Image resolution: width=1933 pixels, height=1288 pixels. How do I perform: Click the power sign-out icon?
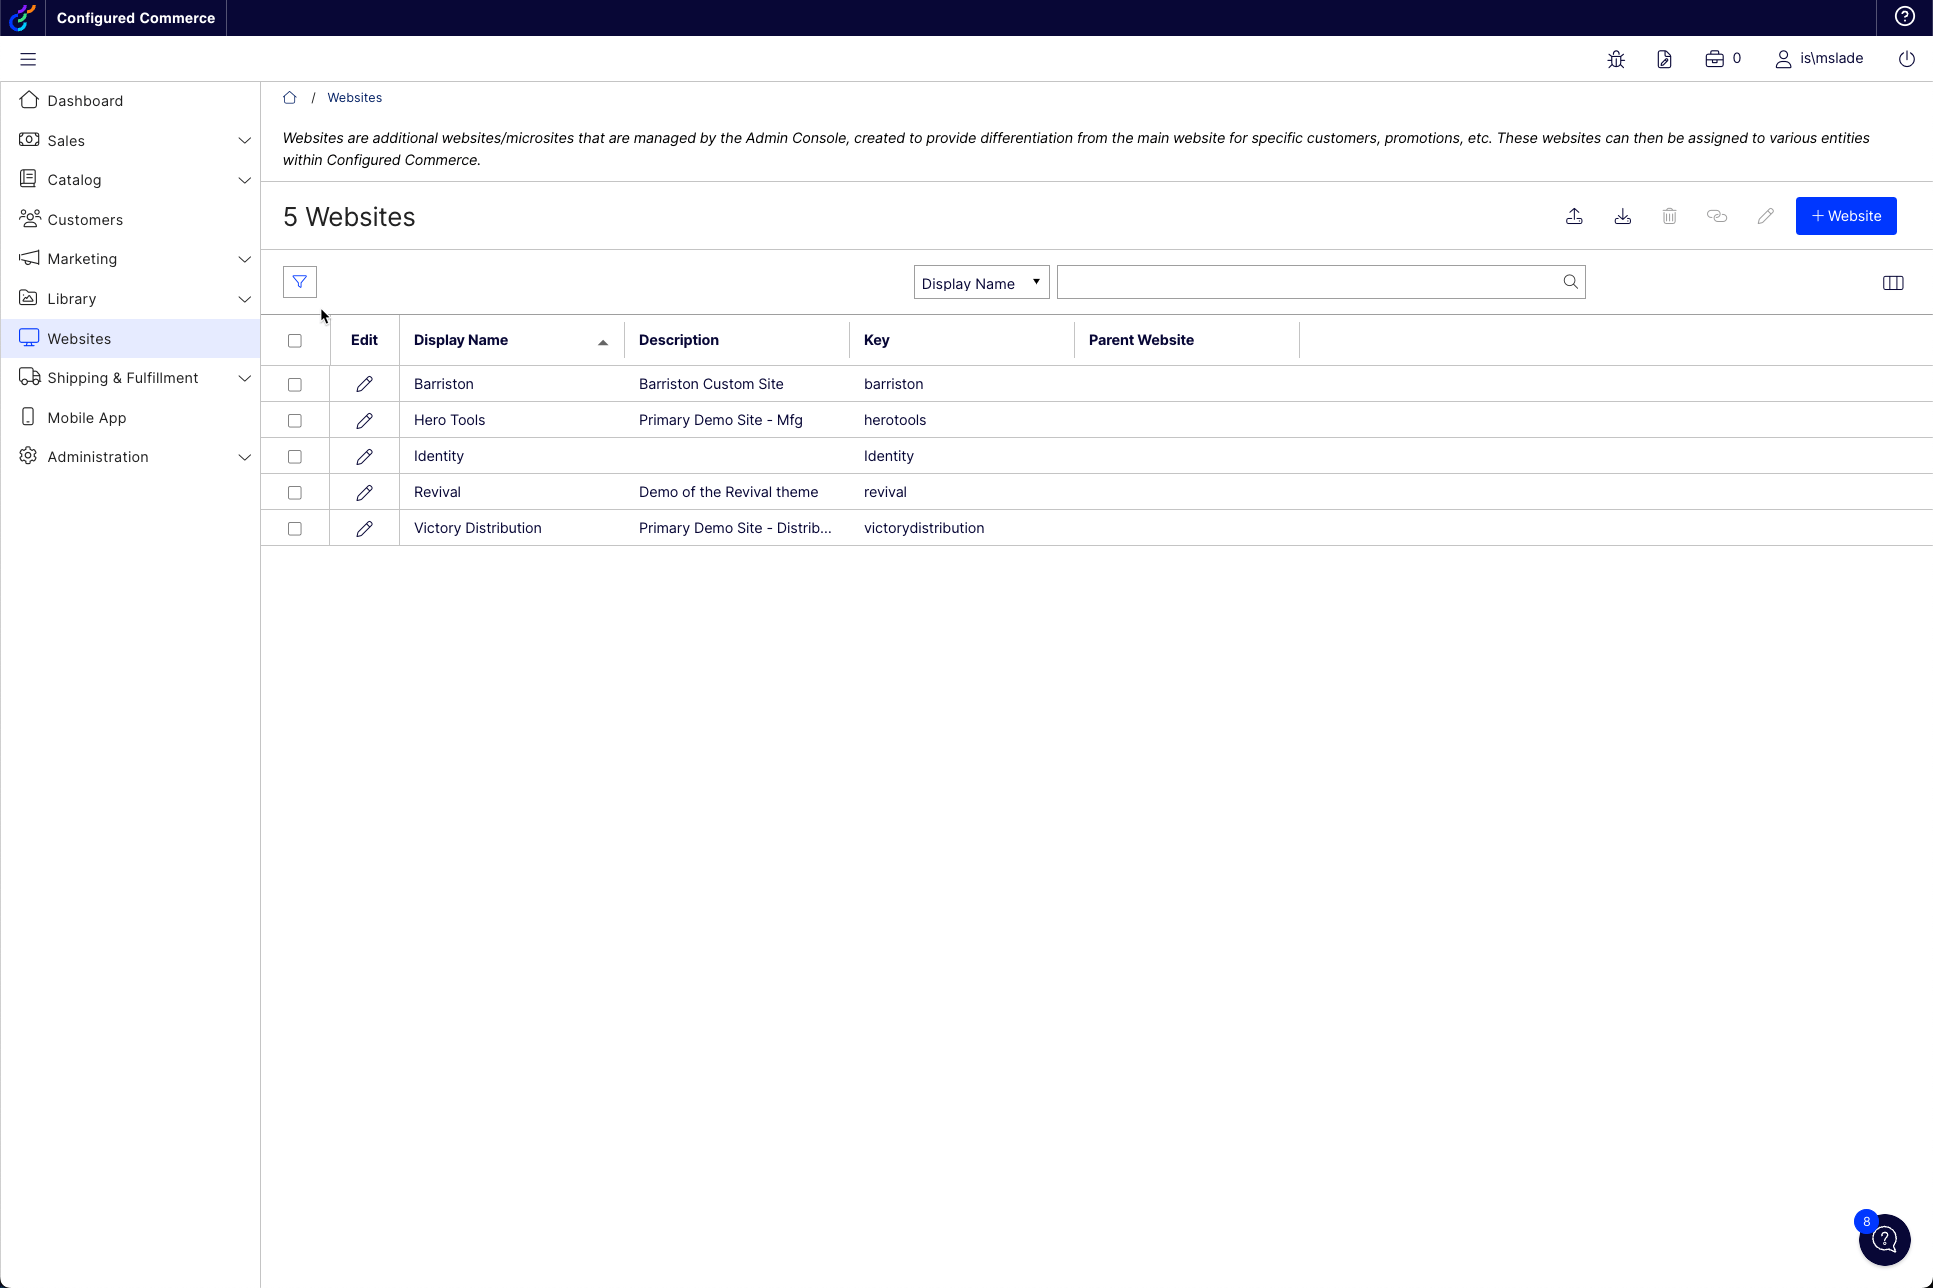tap(1906, 59)
